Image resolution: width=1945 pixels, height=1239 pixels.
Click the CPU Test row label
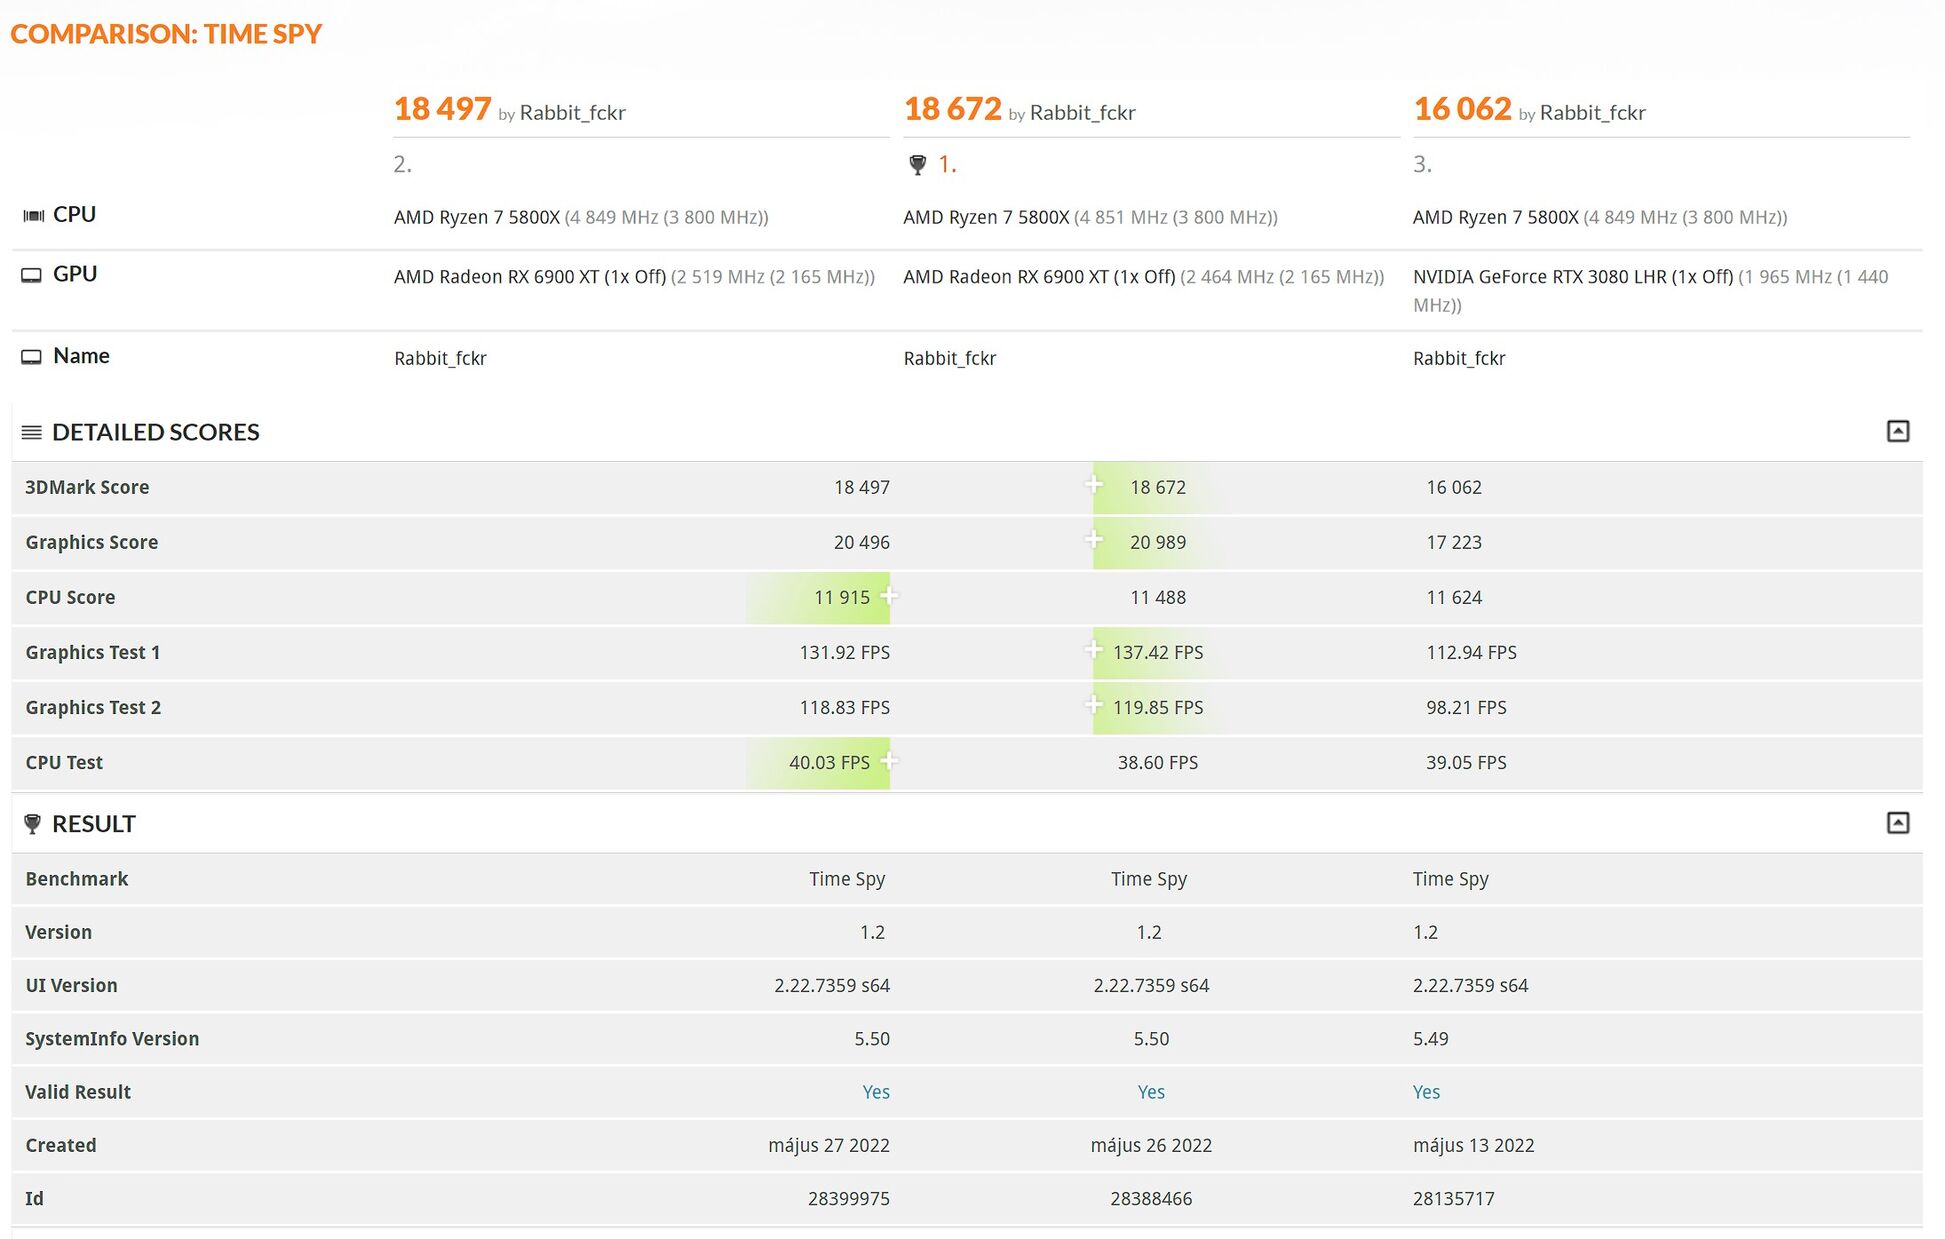[64, 762]
